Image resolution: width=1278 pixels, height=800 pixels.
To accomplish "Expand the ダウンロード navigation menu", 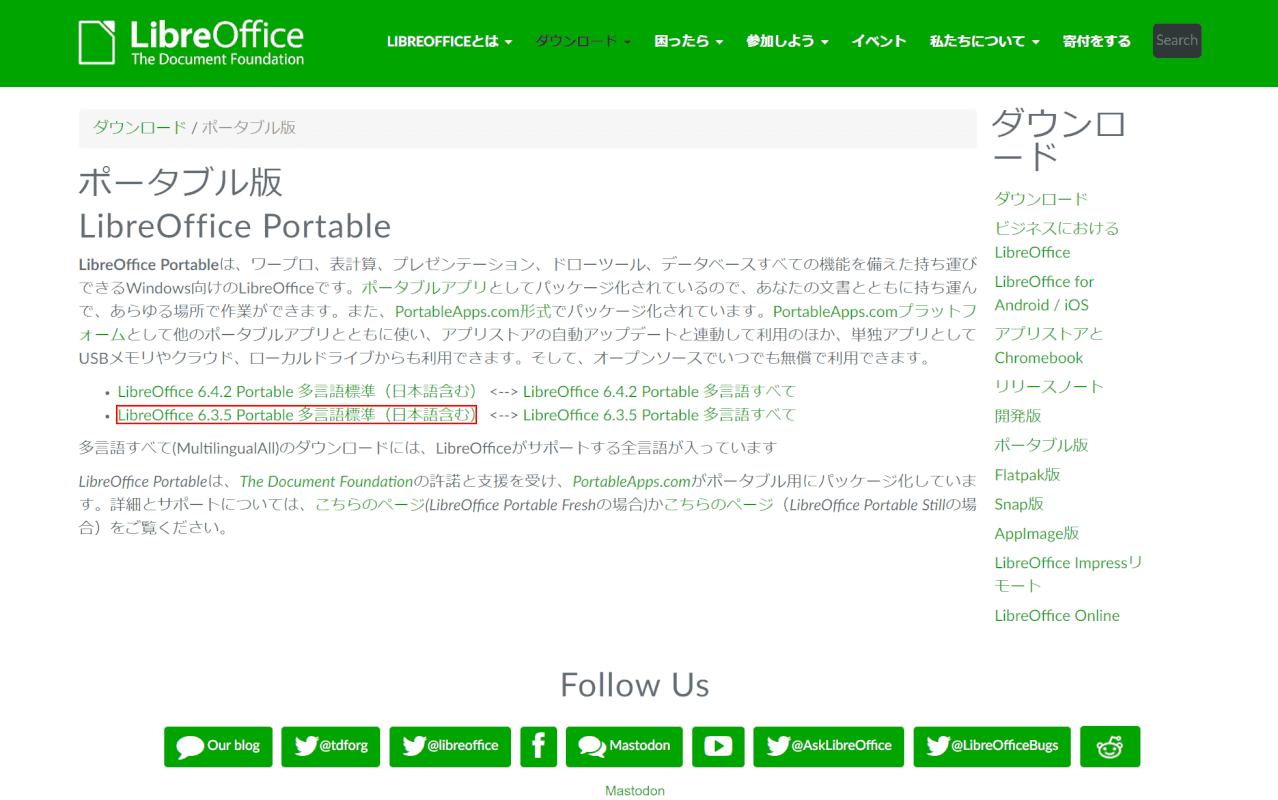I will click(583, 41).
